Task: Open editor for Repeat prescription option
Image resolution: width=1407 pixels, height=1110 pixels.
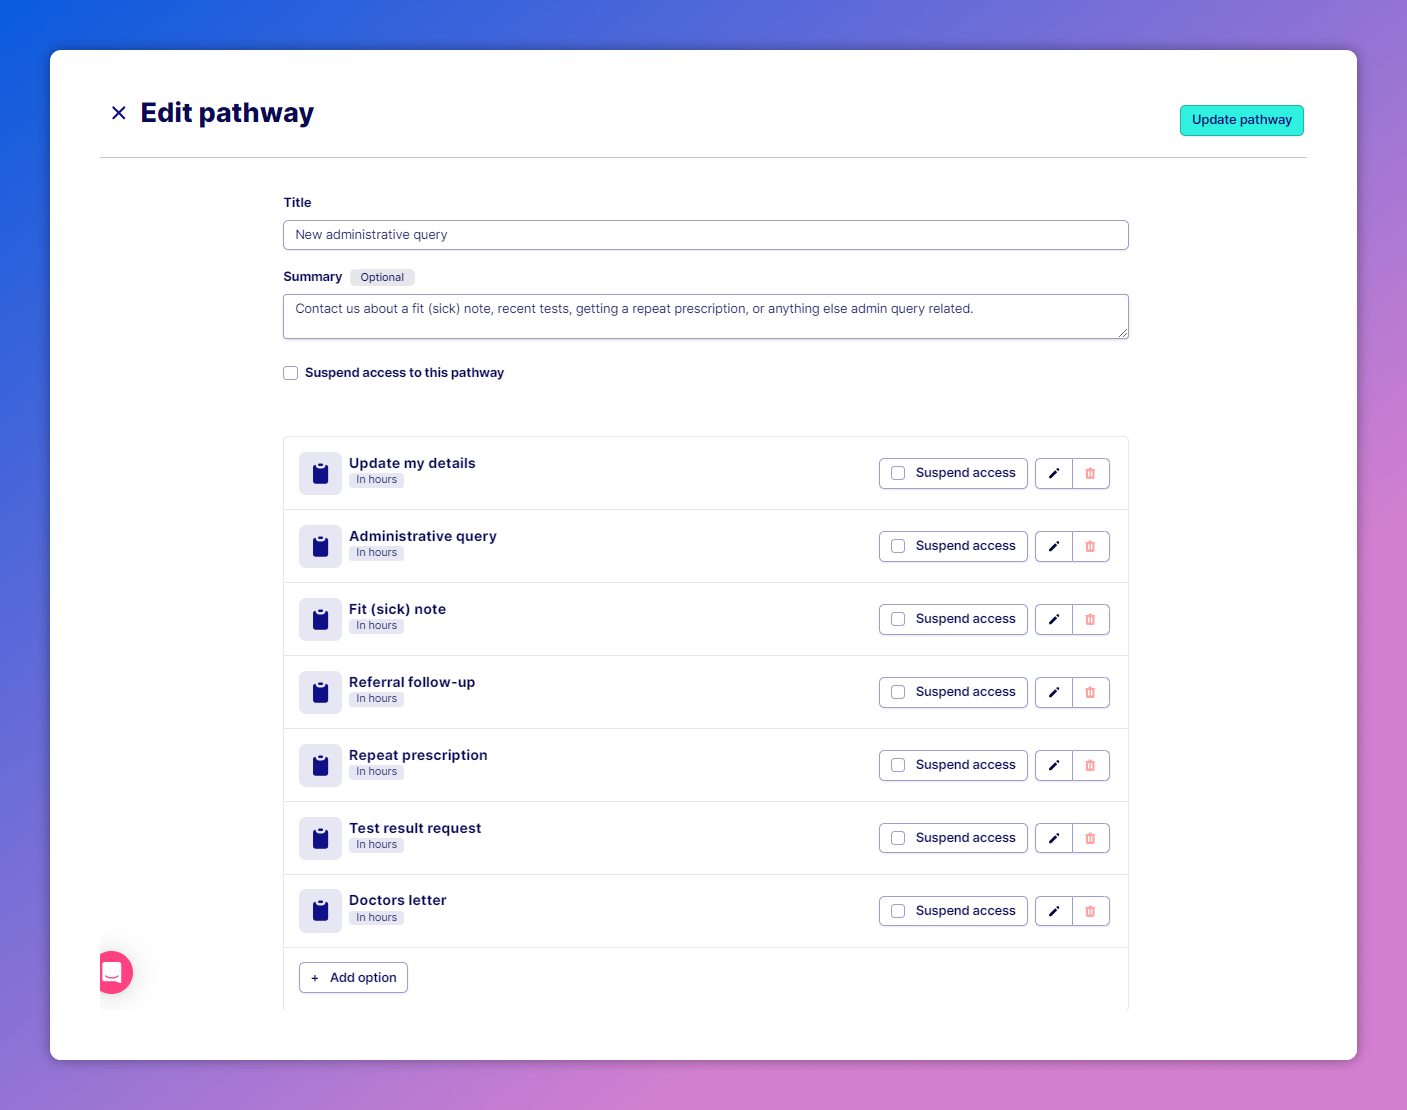Action: click(x=1053, y=765)
